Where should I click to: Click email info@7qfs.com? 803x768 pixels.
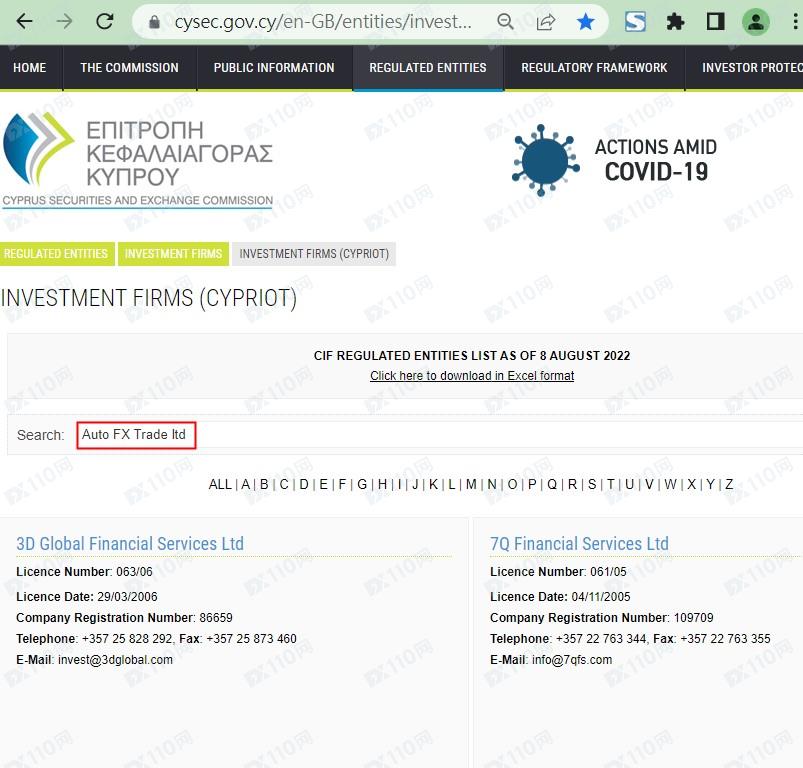tap(572, 660)
